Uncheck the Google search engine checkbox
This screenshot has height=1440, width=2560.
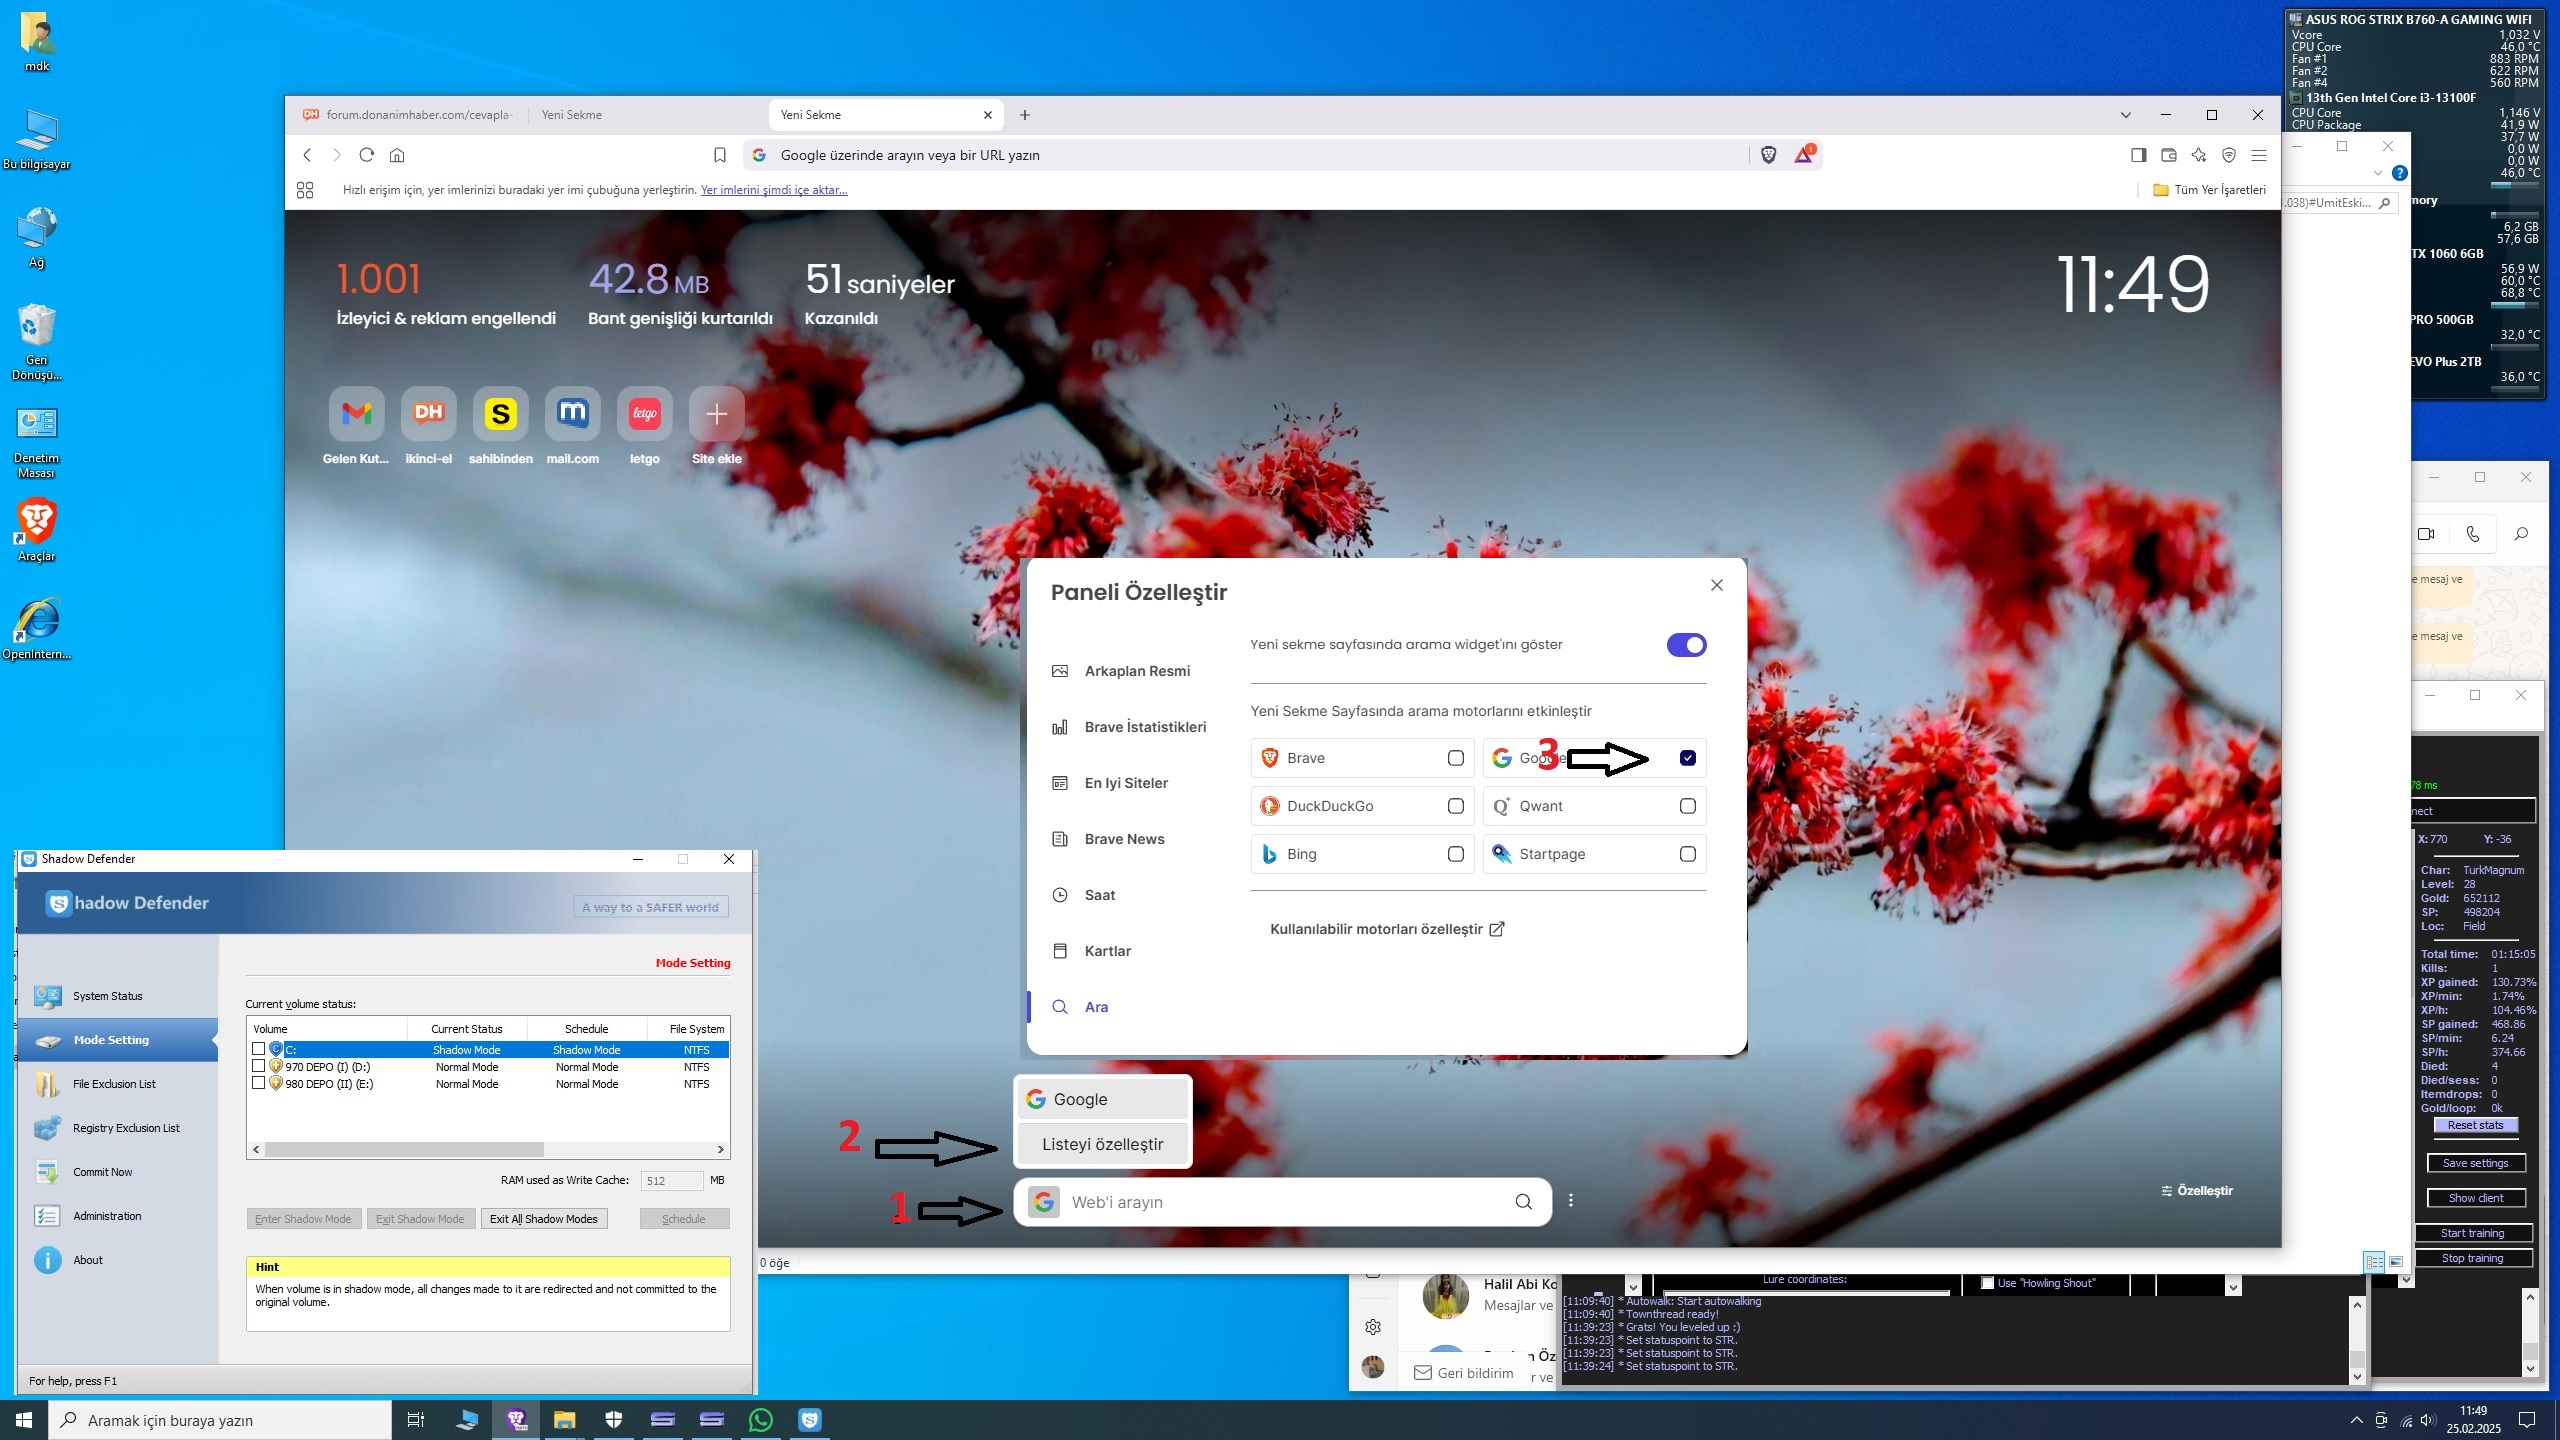(1688, 758)
